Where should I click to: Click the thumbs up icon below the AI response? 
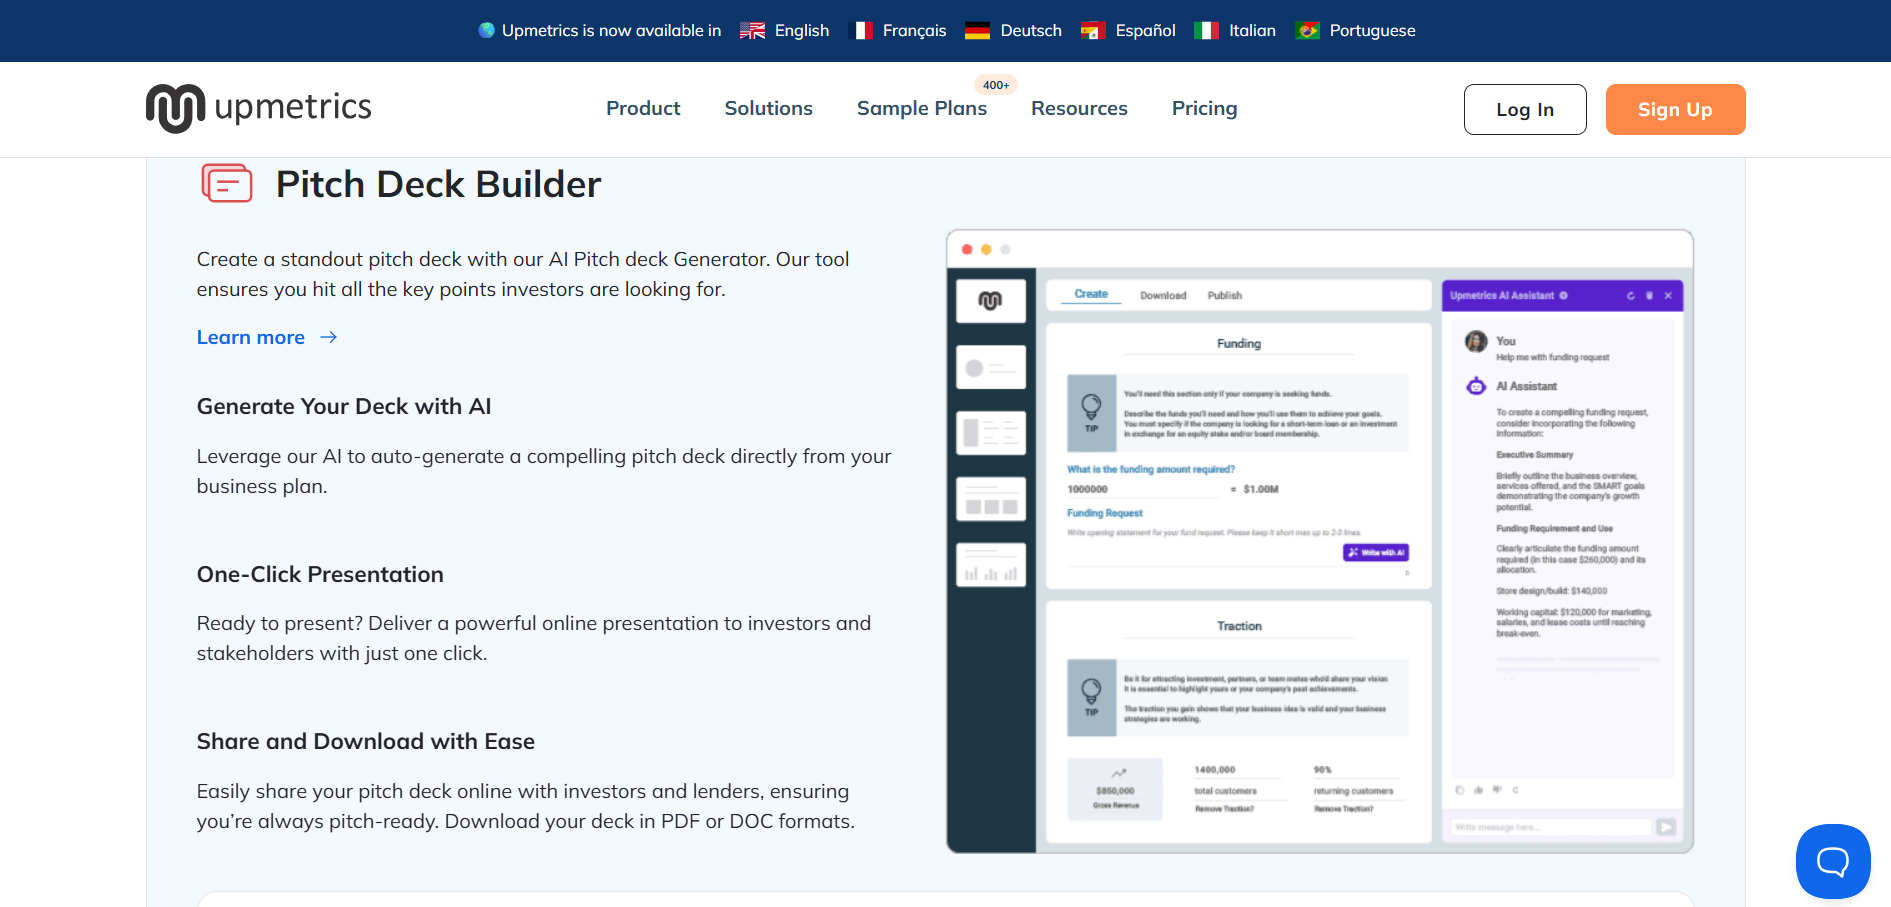point(1479,790)
